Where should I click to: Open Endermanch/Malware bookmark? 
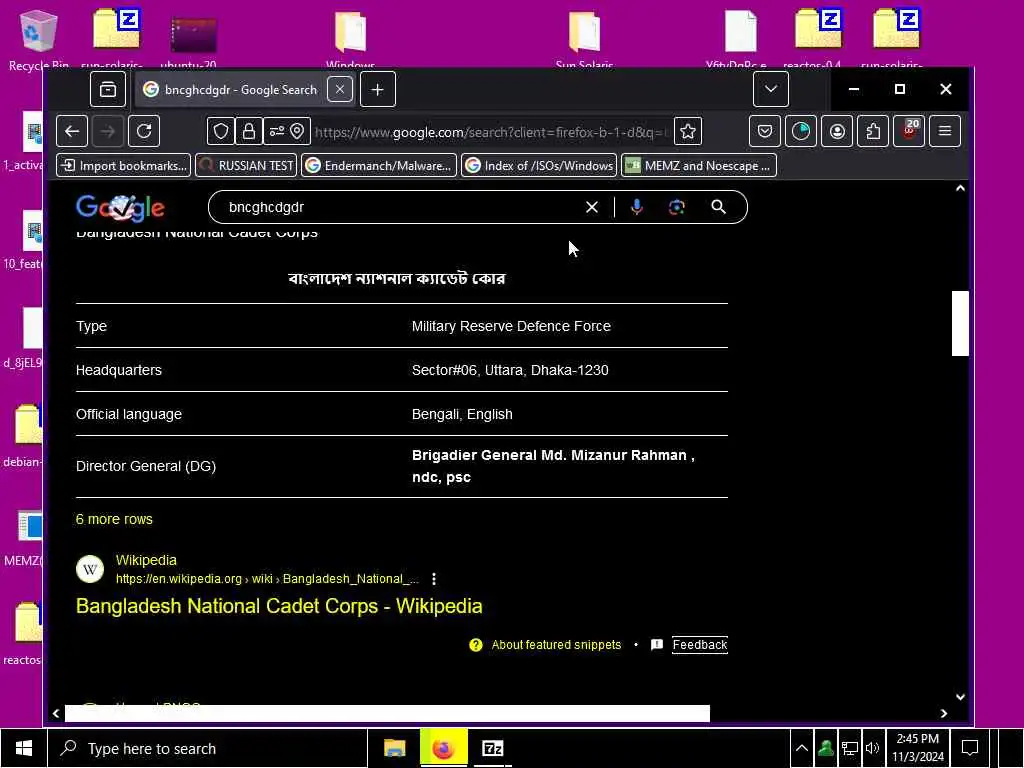pos(379,166)
